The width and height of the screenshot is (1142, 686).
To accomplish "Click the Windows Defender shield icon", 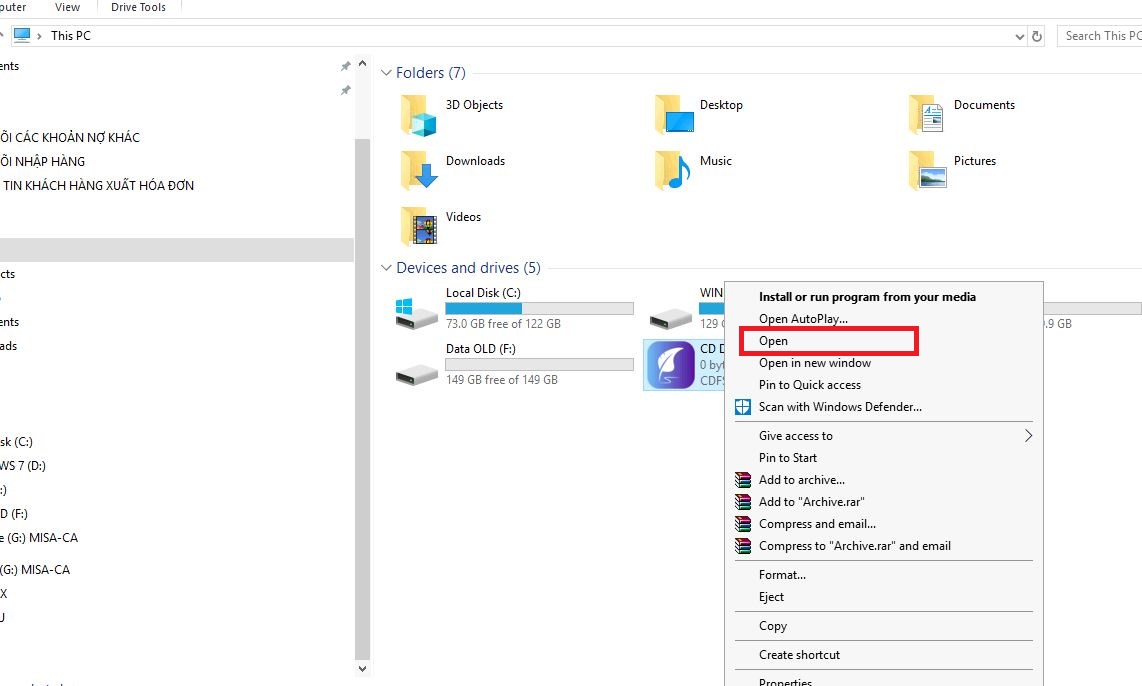I will pos(743,407).
